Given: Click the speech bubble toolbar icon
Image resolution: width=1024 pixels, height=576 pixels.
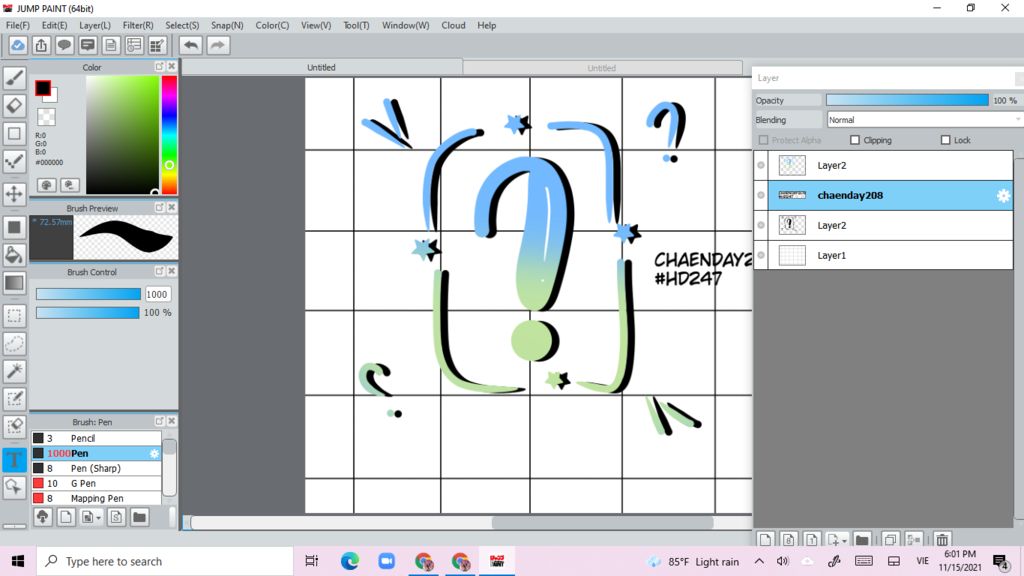Looking at the screenshot, I should click(x=64, y=45).
